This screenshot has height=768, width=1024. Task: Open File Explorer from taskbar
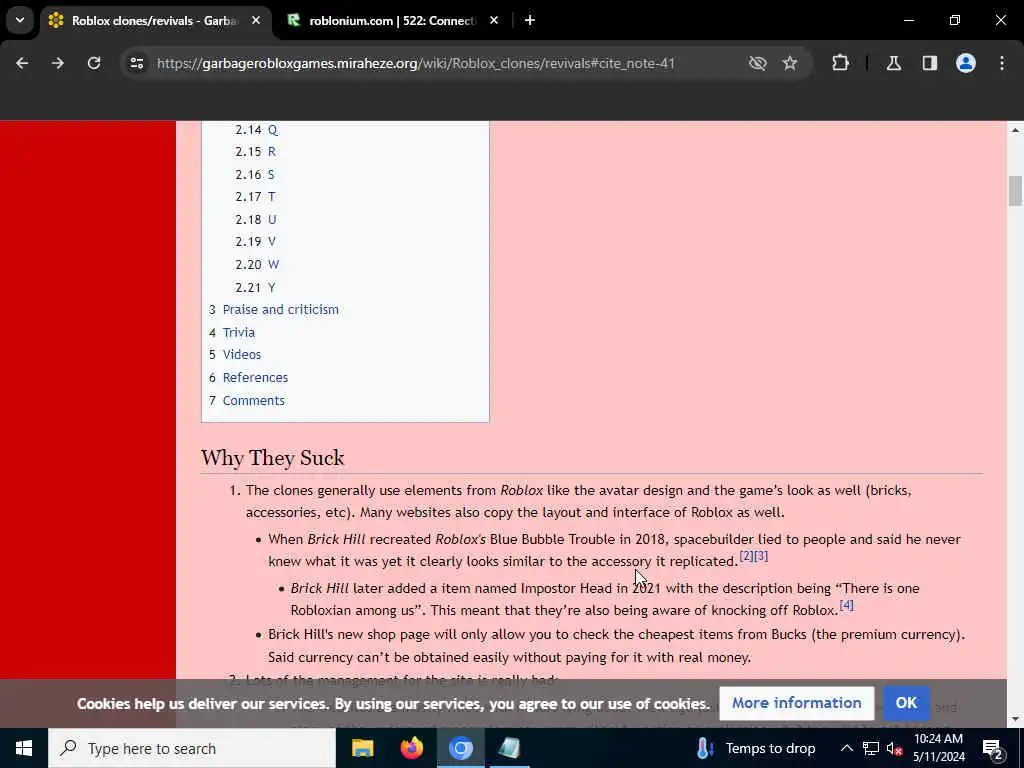[x=362, y=748]
